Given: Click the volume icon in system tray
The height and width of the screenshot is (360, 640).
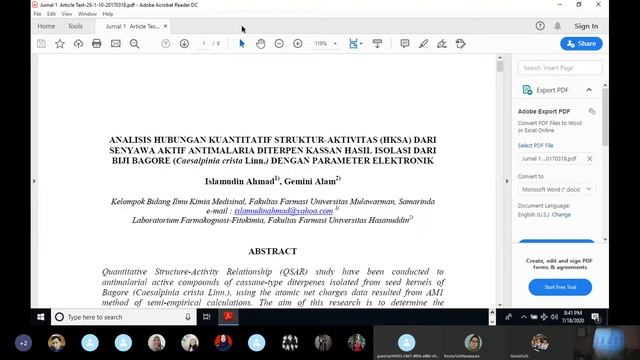Looking at the screenshot, I should 554,317.
